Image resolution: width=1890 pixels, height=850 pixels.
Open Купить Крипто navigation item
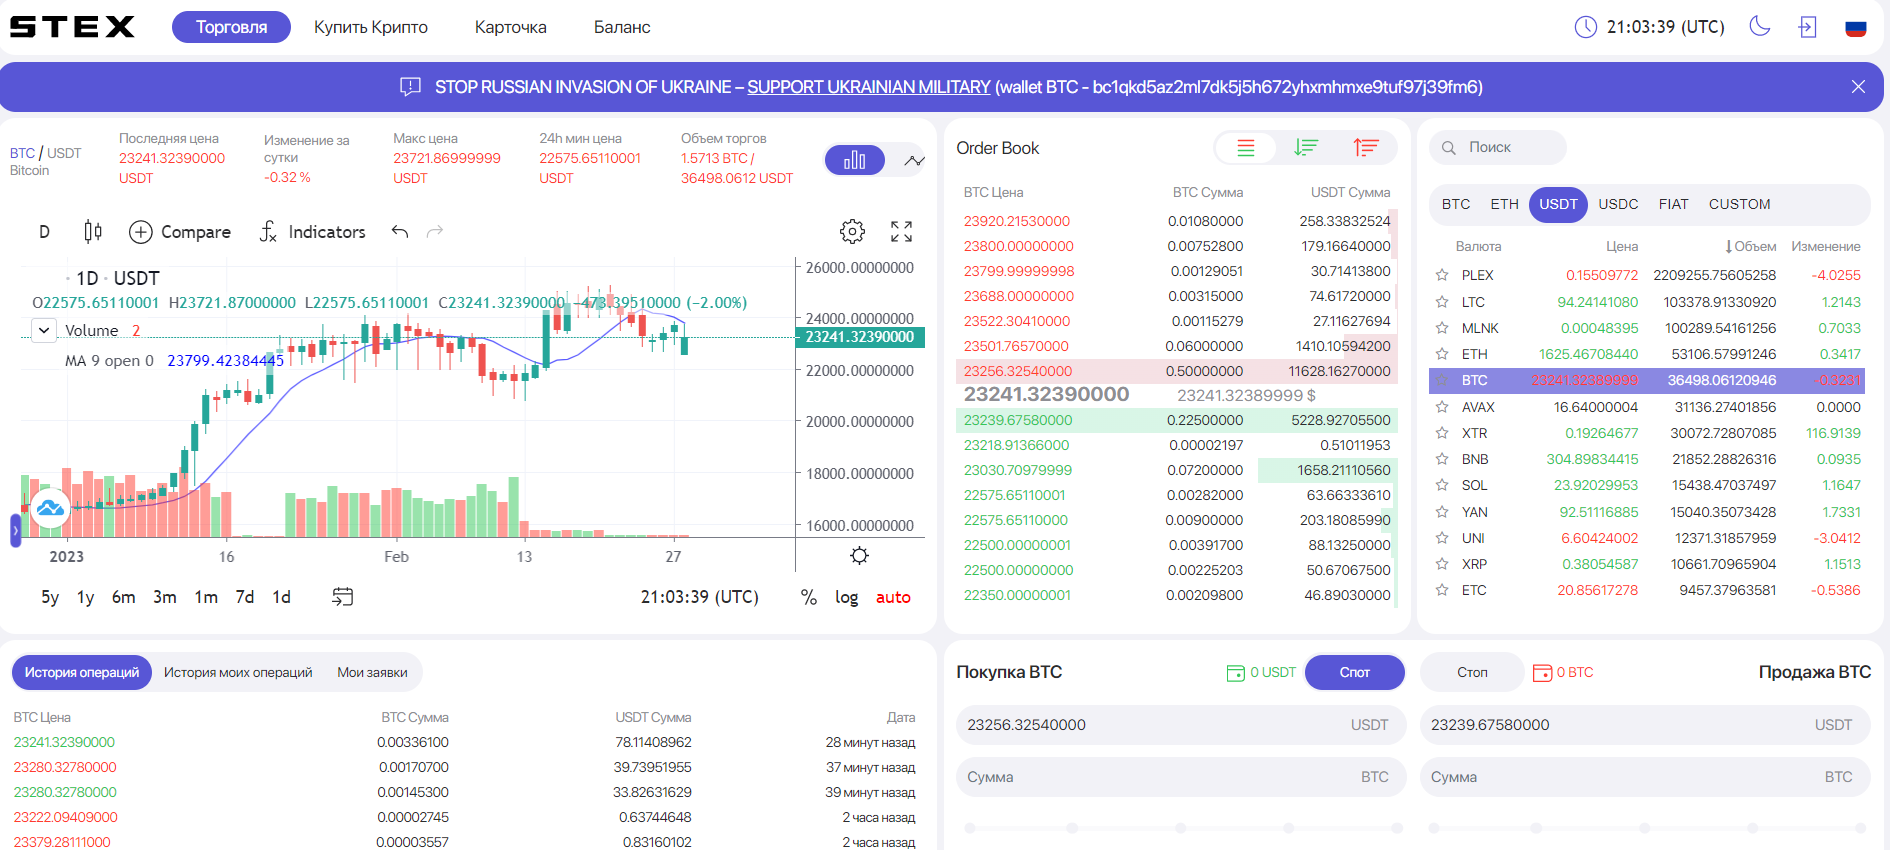click(x=371, y=27)
